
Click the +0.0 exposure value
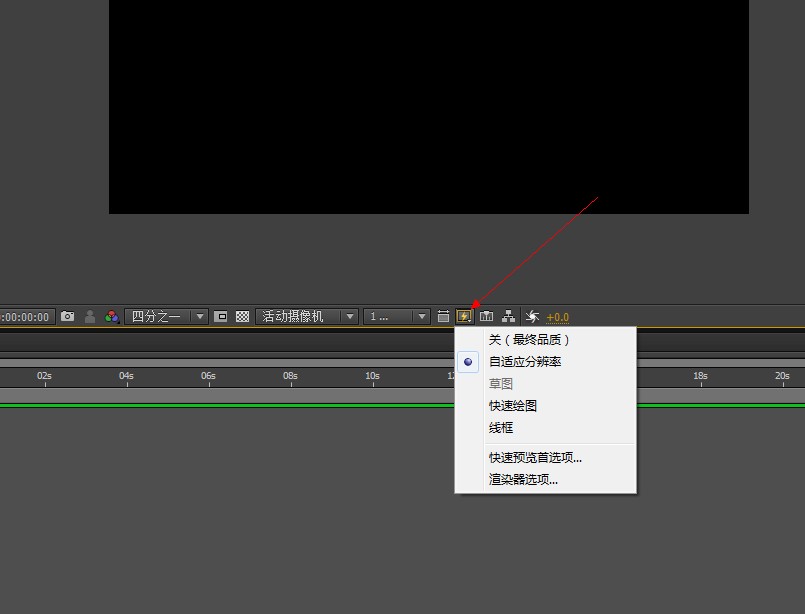(558, 318)
